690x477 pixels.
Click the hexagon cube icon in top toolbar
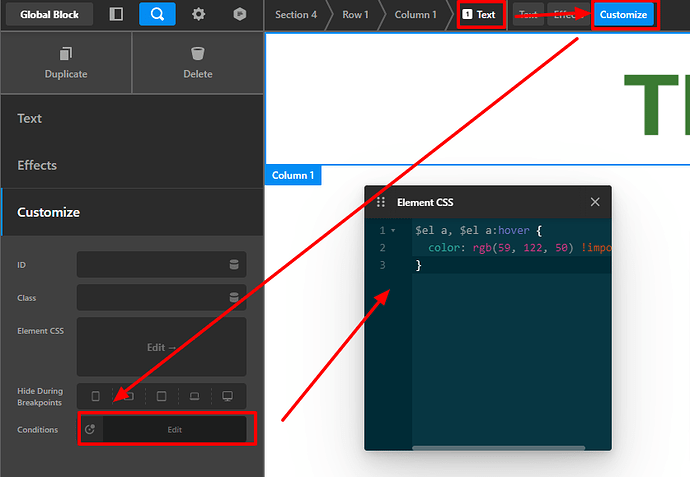tap(239, 14)
